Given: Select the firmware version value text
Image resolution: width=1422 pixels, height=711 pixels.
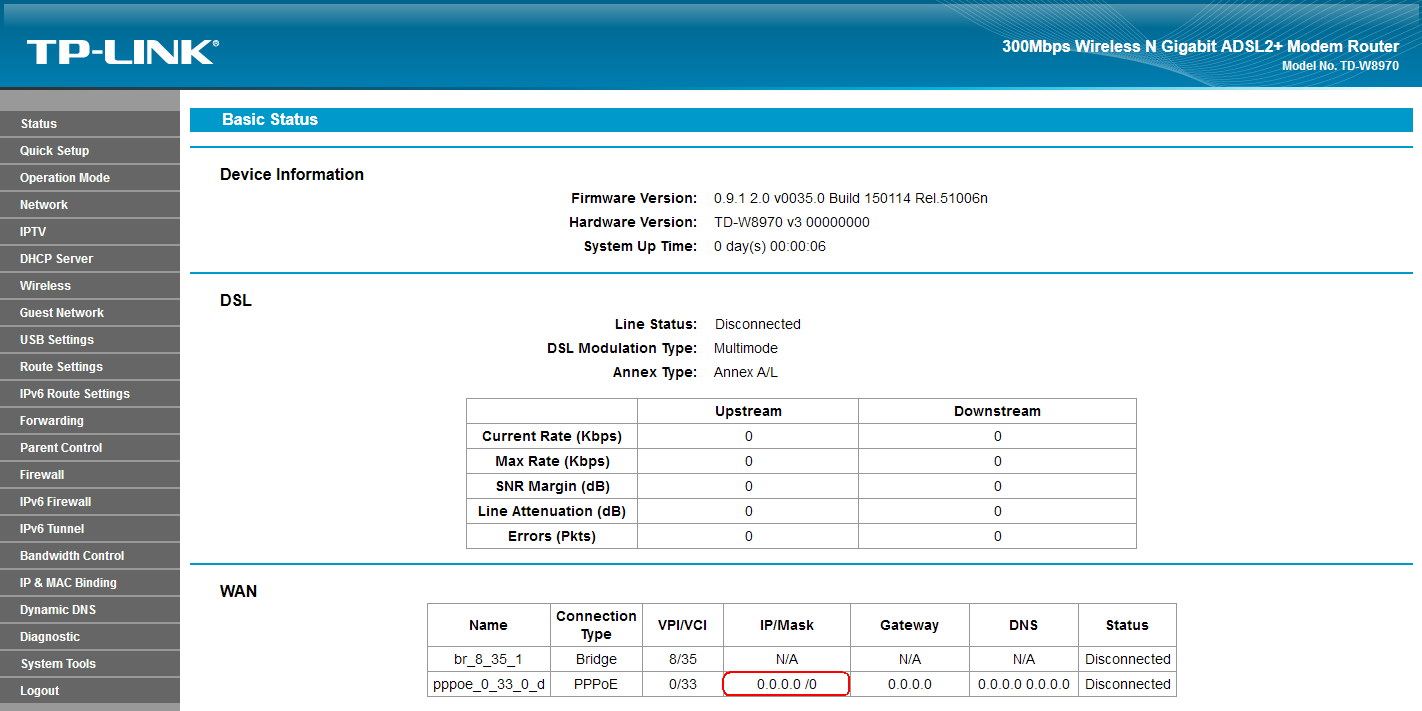Looking at the screenshot, I should click(851, 198).
